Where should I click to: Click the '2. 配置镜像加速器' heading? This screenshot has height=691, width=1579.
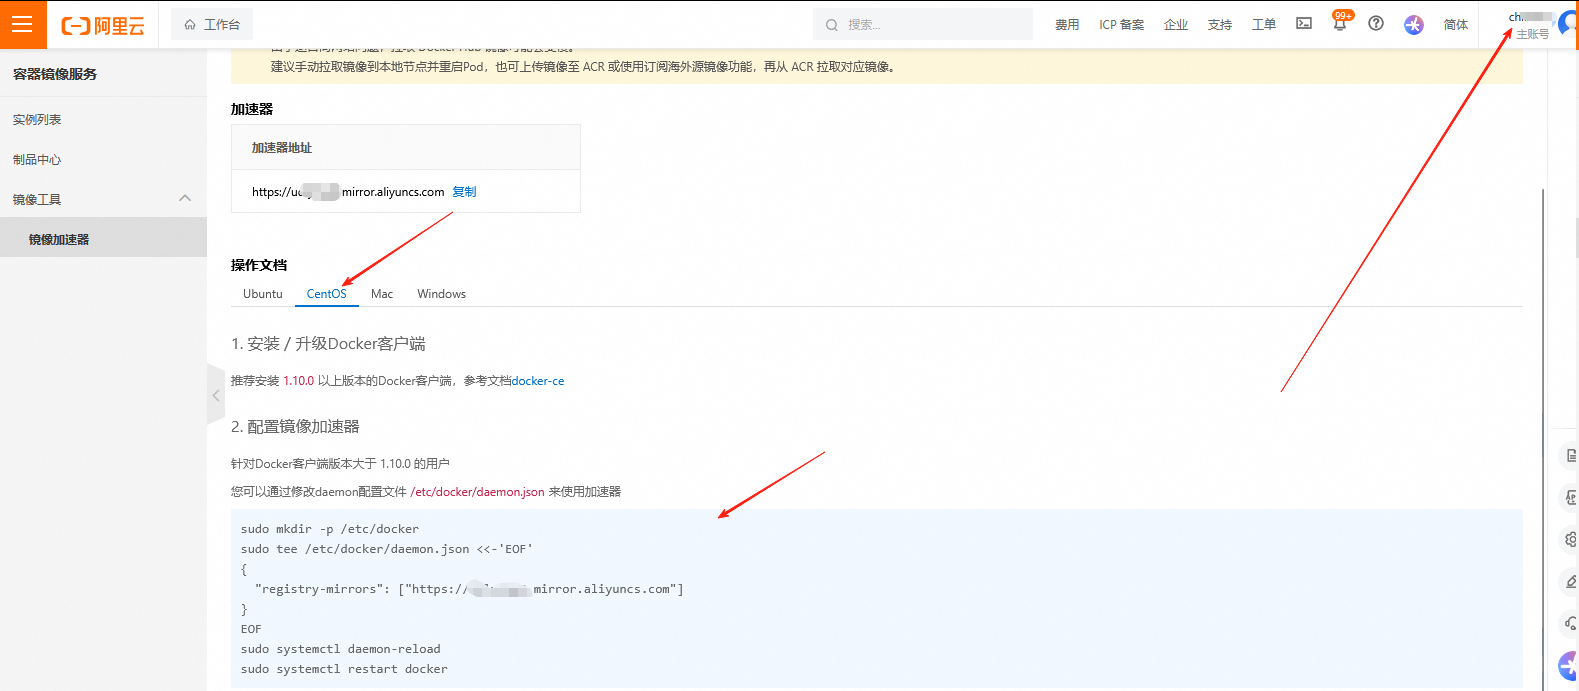295,427
